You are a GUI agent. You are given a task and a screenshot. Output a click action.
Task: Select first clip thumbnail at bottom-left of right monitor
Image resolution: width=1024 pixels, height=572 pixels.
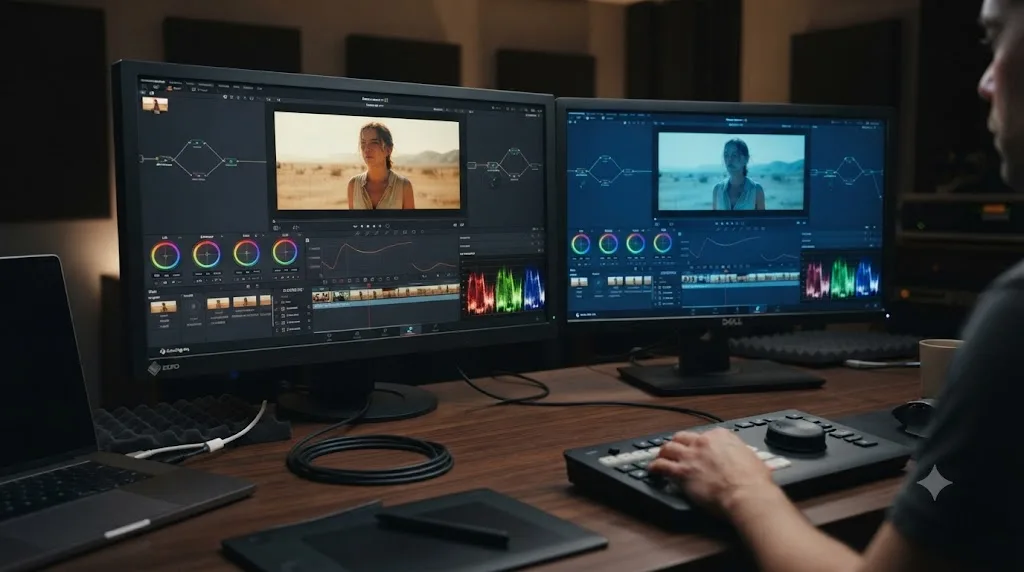point(579,282)
